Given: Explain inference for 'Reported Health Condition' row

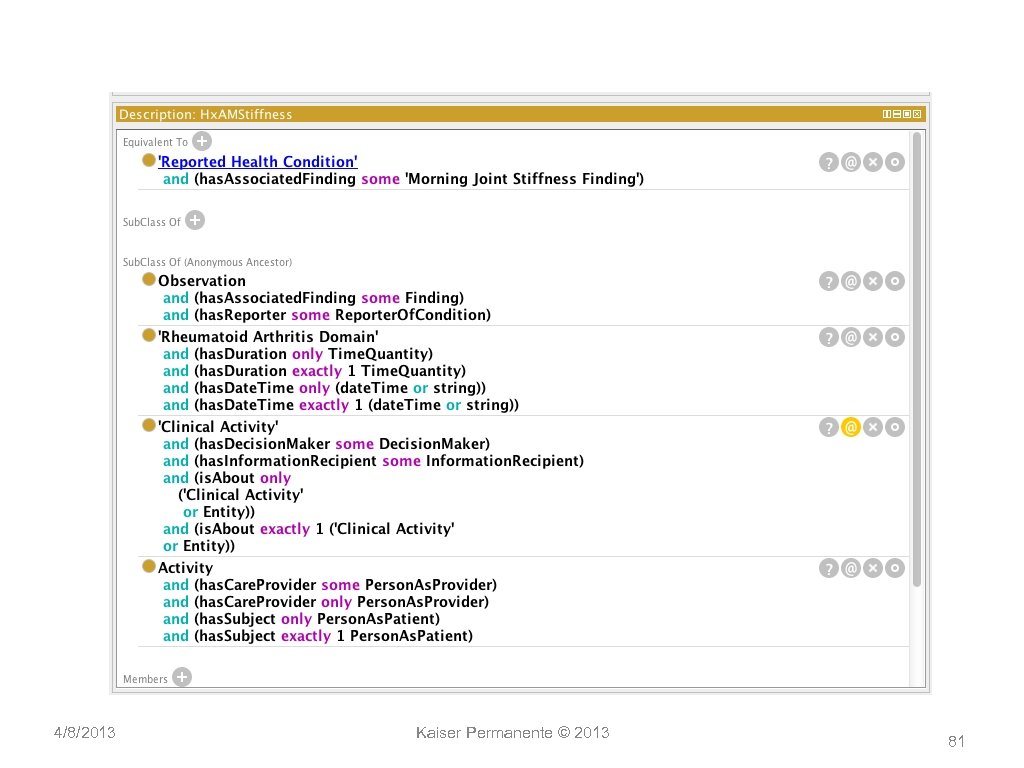Looking at the screenshot, I should [829, 162].
